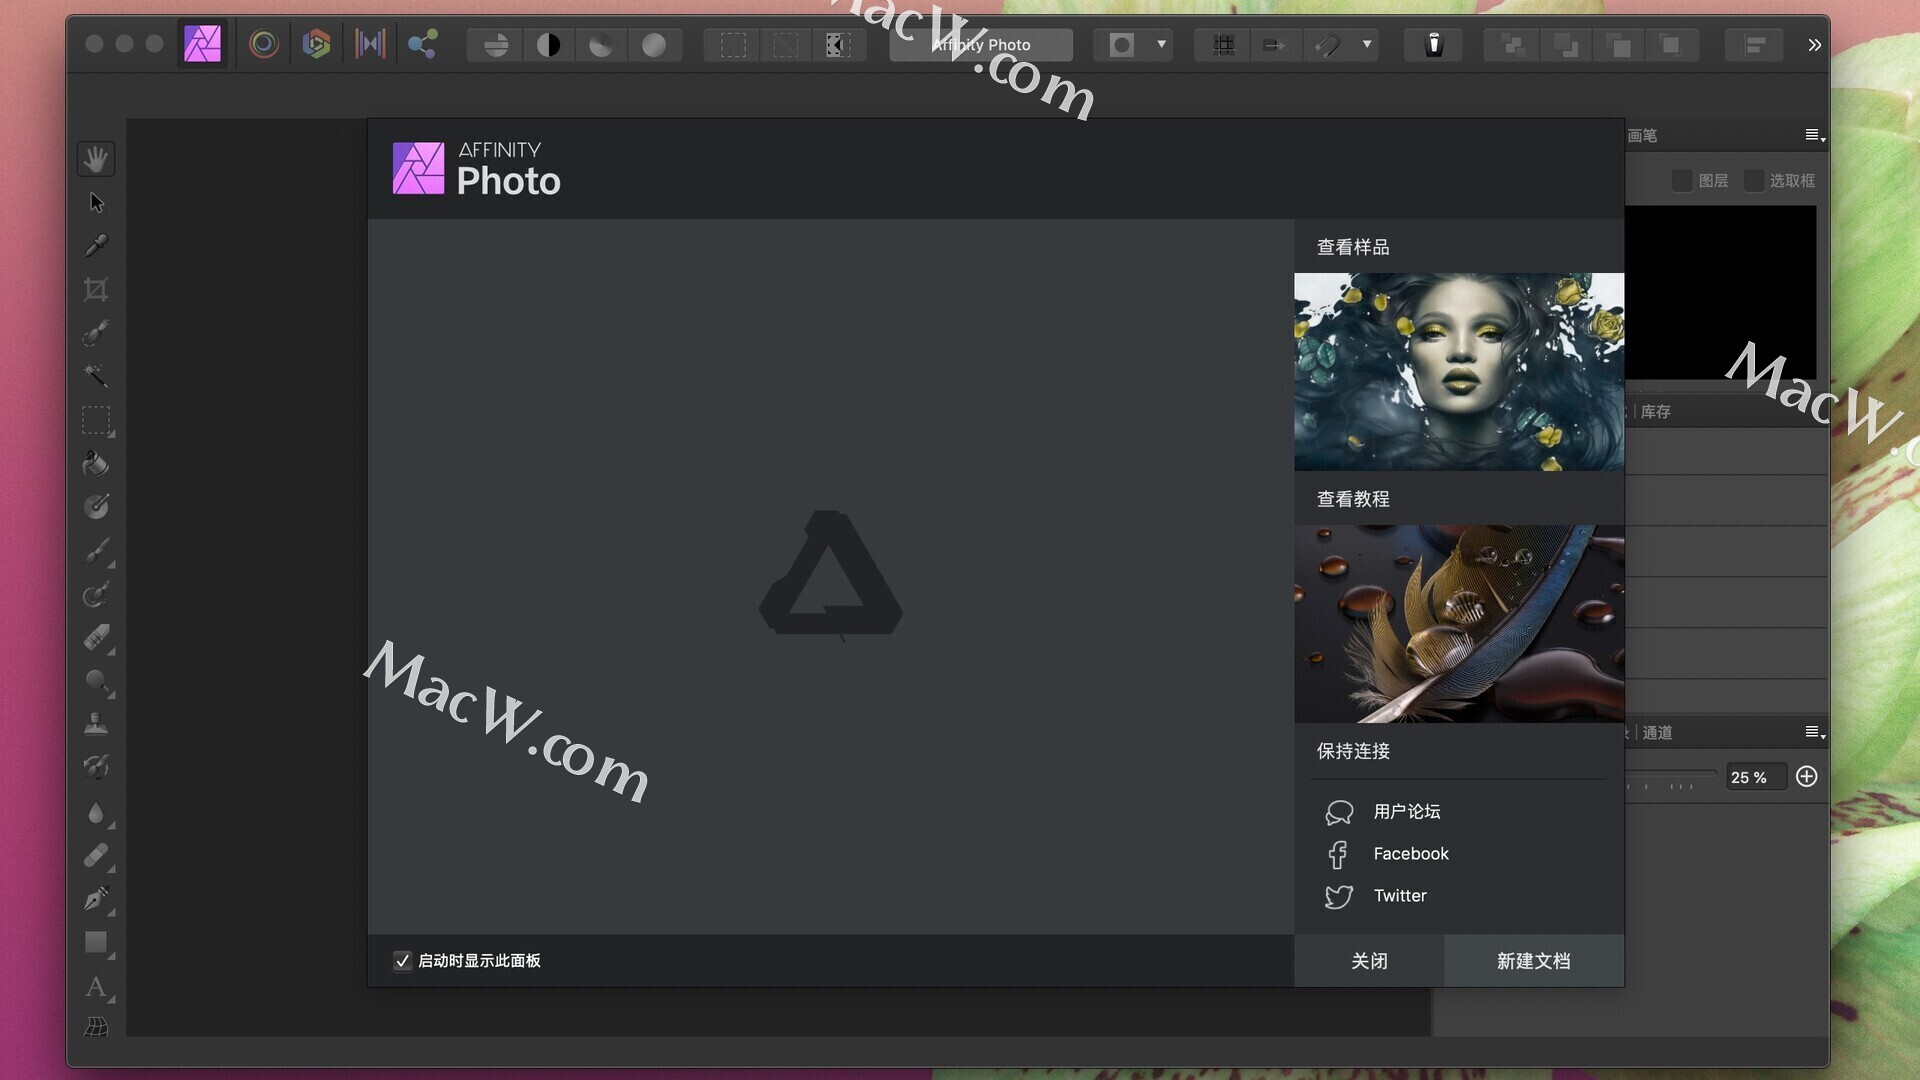Screen dimensions: 1920x1080
Task: Open the 查看教程 tutorial thumbnail
Action: coord(1459,624)
